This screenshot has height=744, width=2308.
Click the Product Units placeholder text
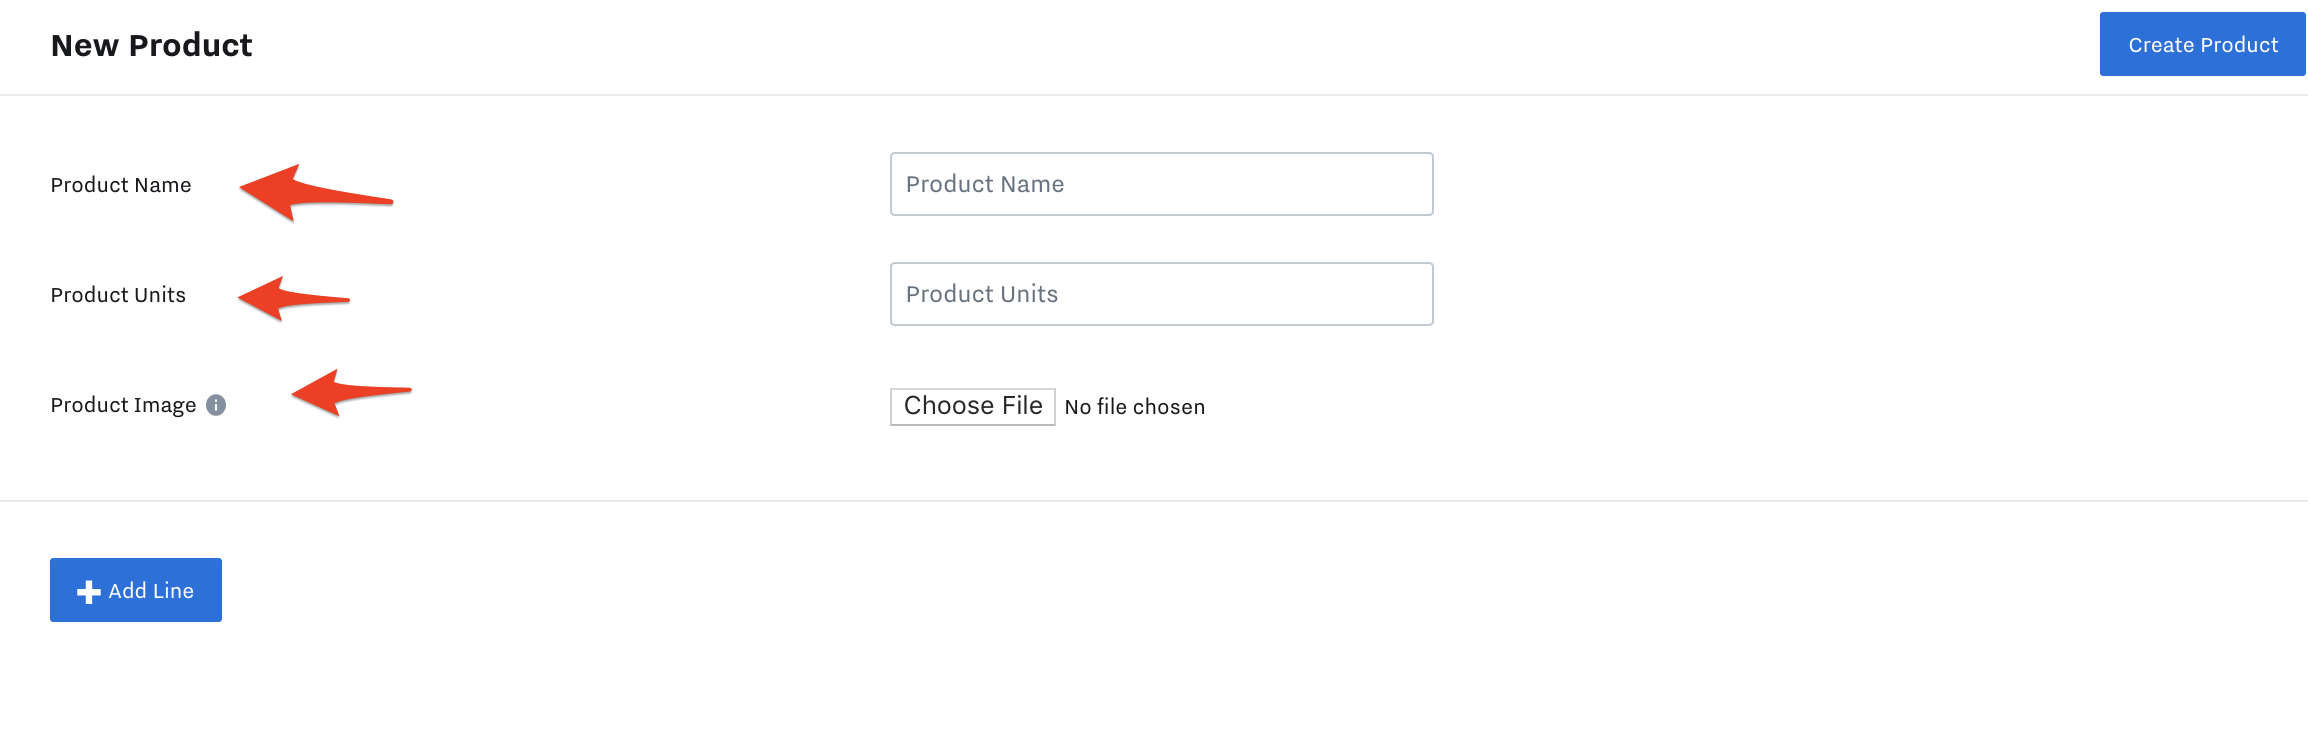click(x=982, y=294)
